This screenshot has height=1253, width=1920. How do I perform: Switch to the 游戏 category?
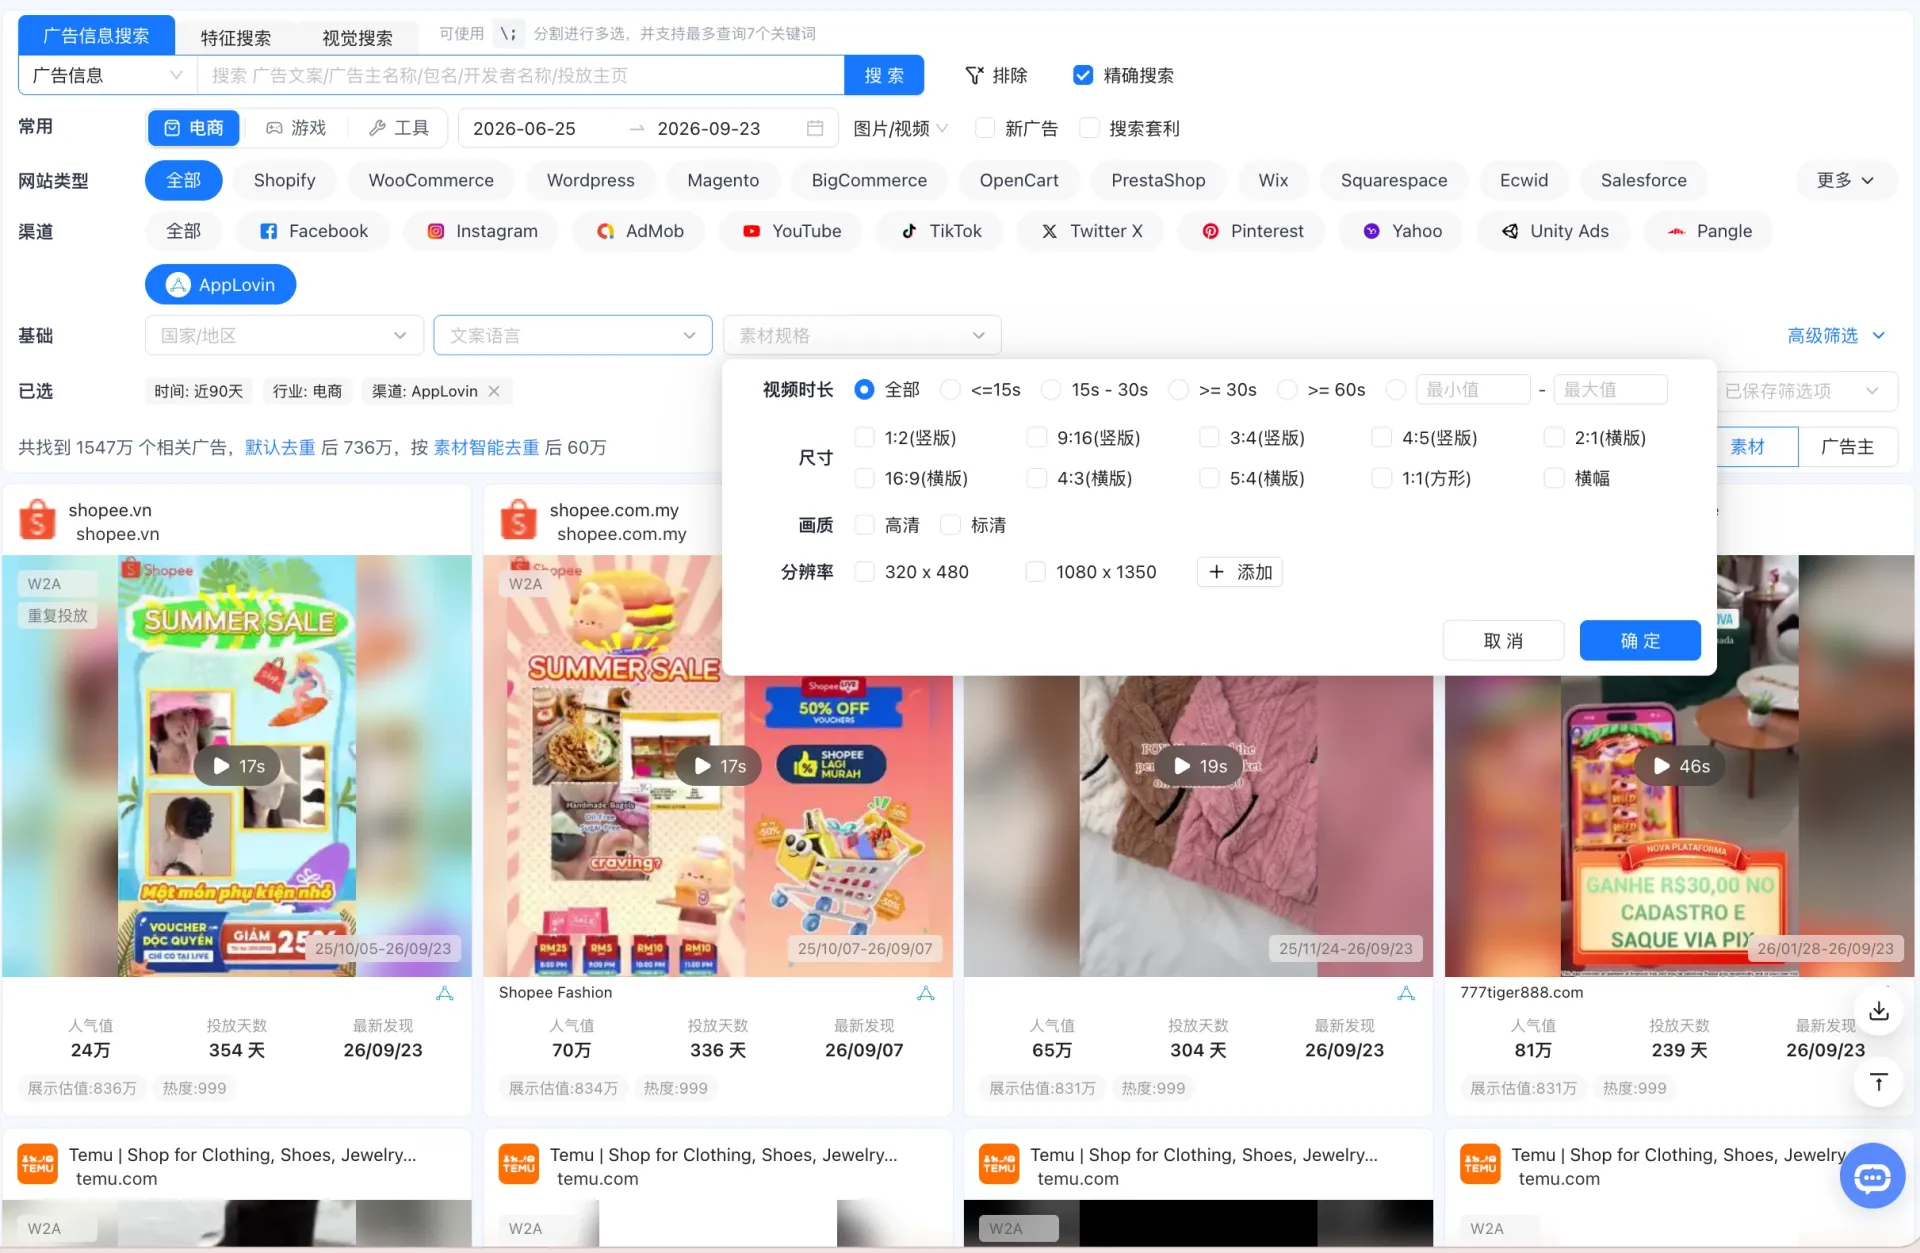296,128
